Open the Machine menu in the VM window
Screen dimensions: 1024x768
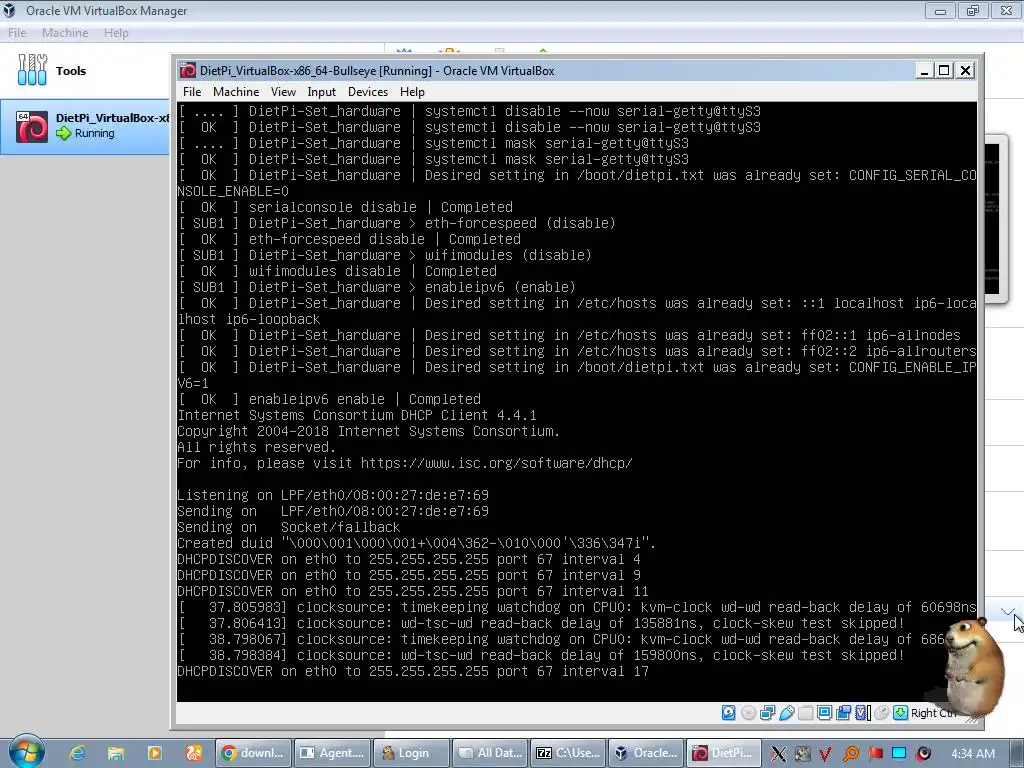[x=236, y=92]
